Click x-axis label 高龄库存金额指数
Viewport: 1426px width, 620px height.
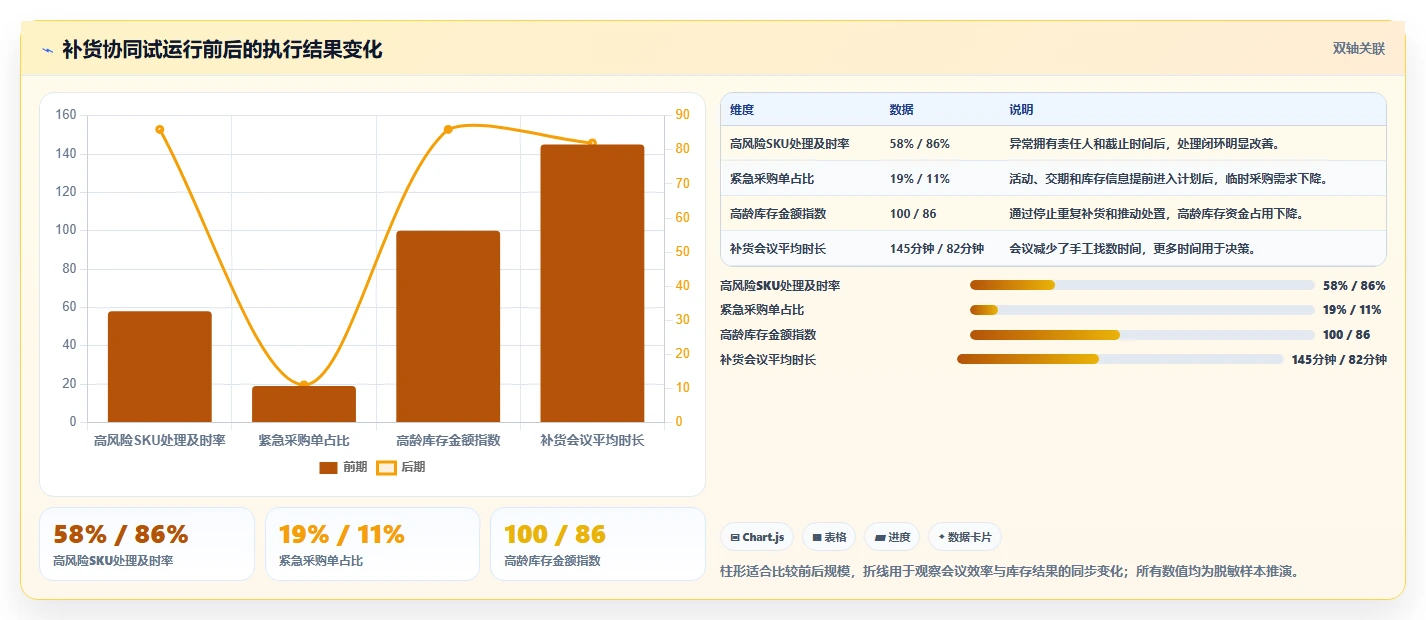pyautogui.click(x=448, y=440)
